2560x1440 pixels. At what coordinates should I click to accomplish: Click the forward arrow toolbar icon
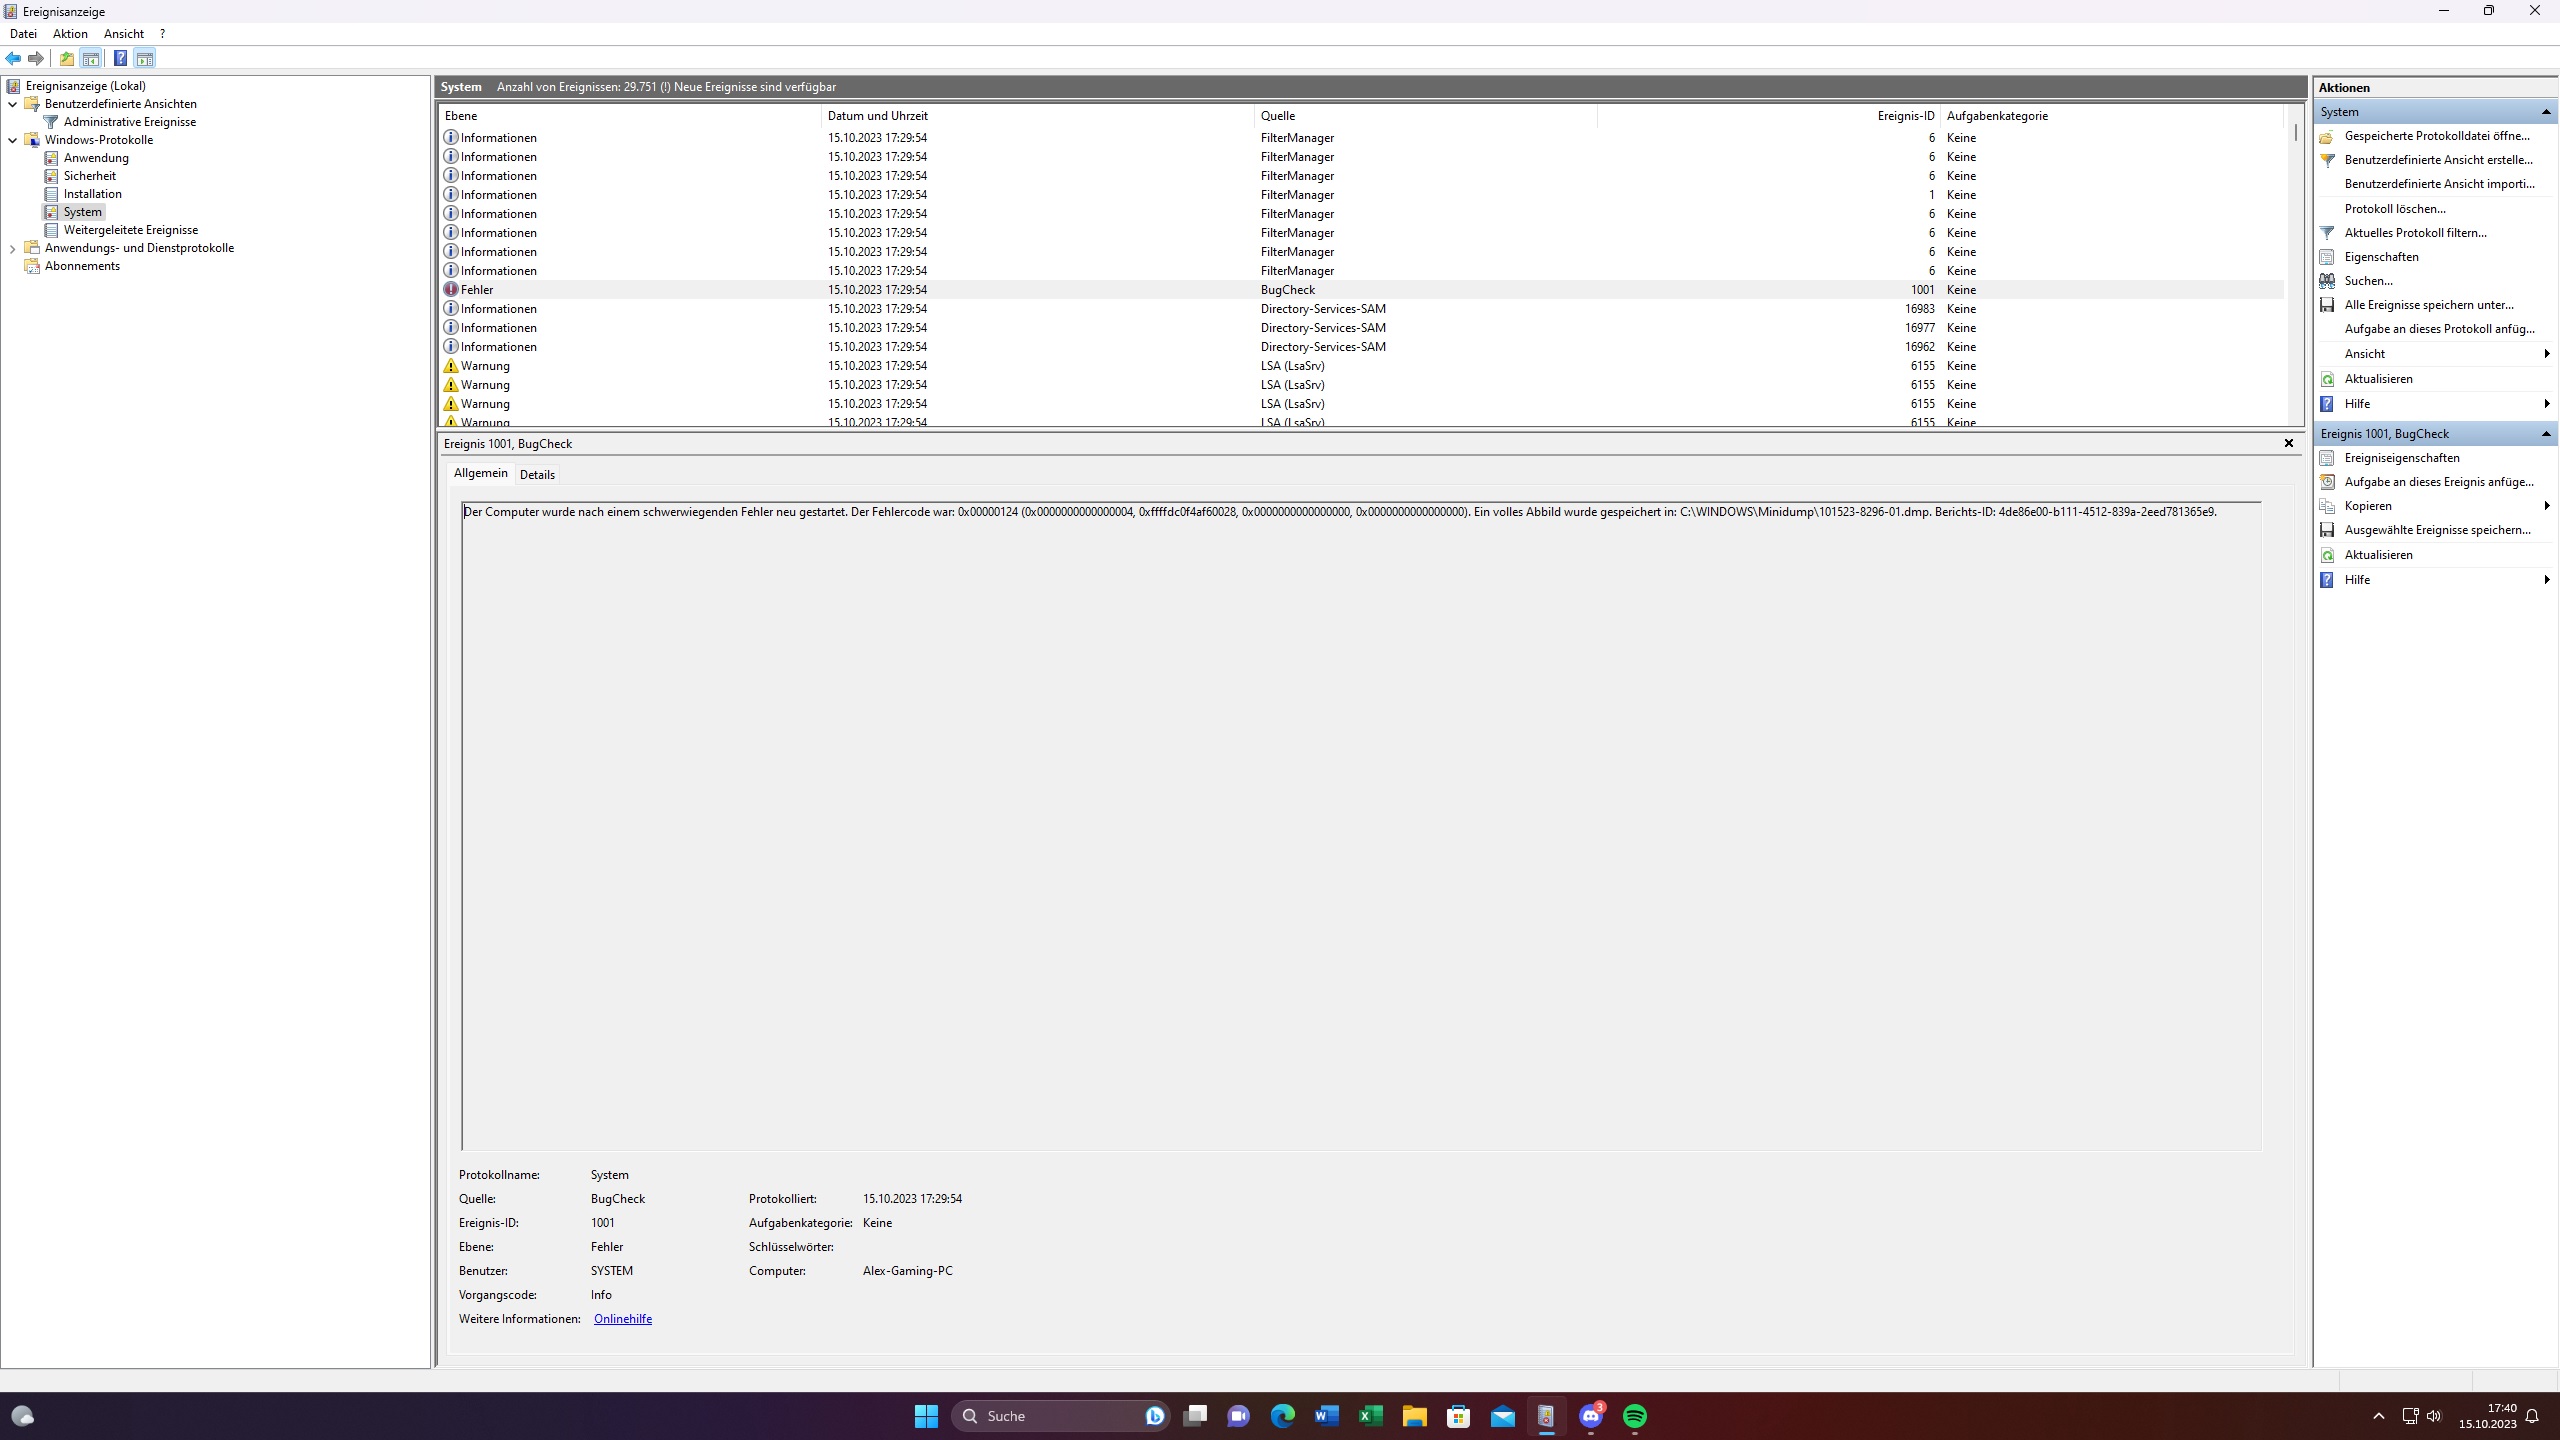(x=36, y=59)
